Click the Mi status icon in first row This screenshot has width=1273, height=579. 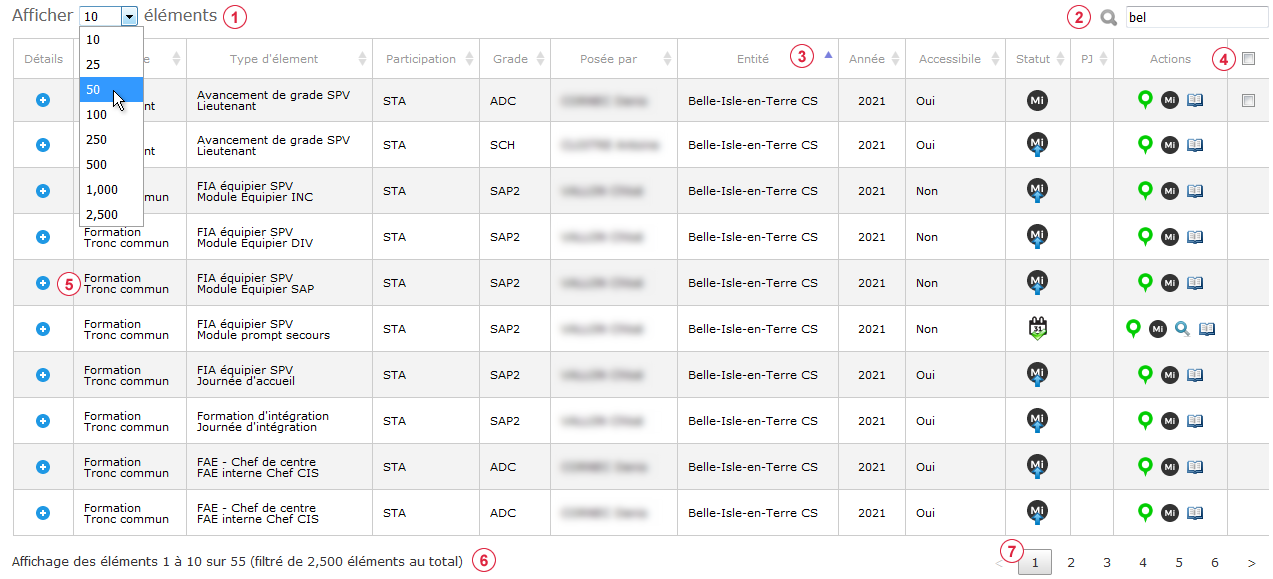(x=1037, y=100)
